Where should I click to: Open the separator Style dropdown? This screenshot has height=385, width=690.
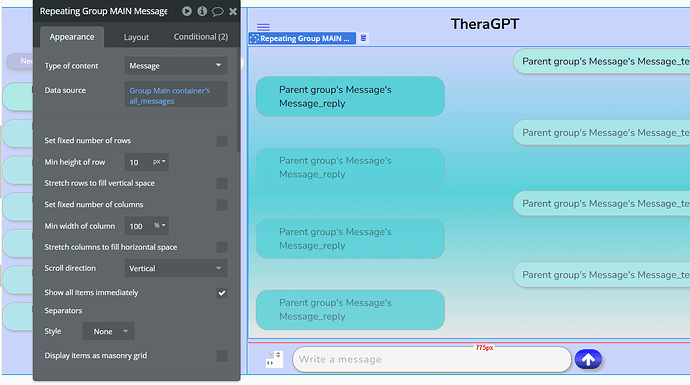click(108, 331)
